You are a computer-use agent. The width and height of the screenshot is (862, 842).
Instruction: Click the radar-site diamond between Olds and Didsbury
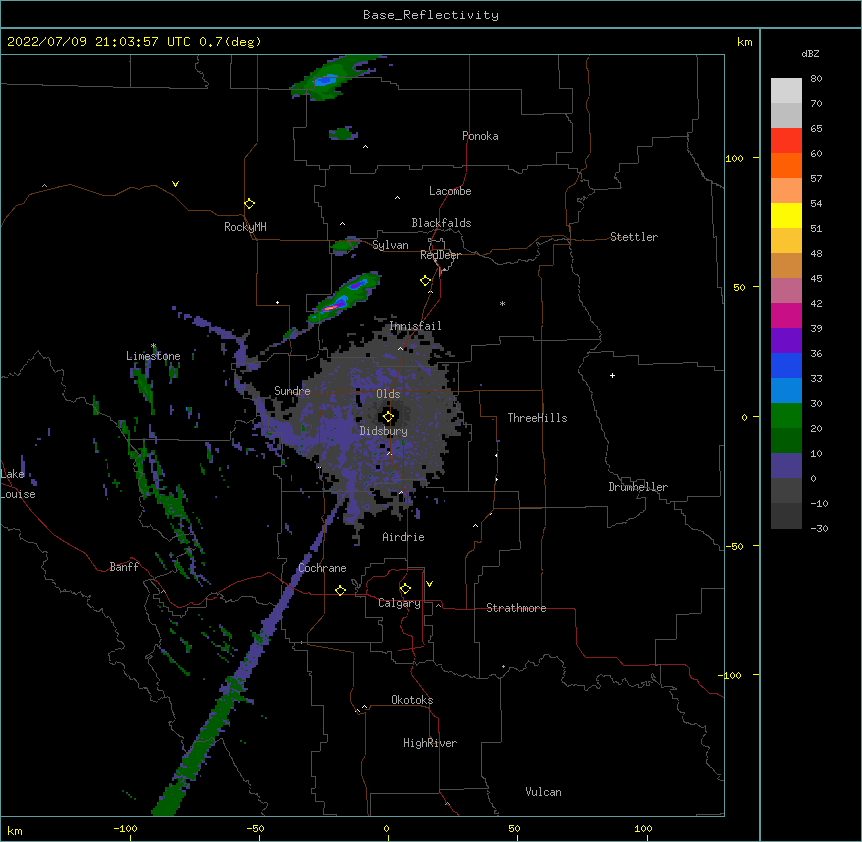(x=388, y=417)
